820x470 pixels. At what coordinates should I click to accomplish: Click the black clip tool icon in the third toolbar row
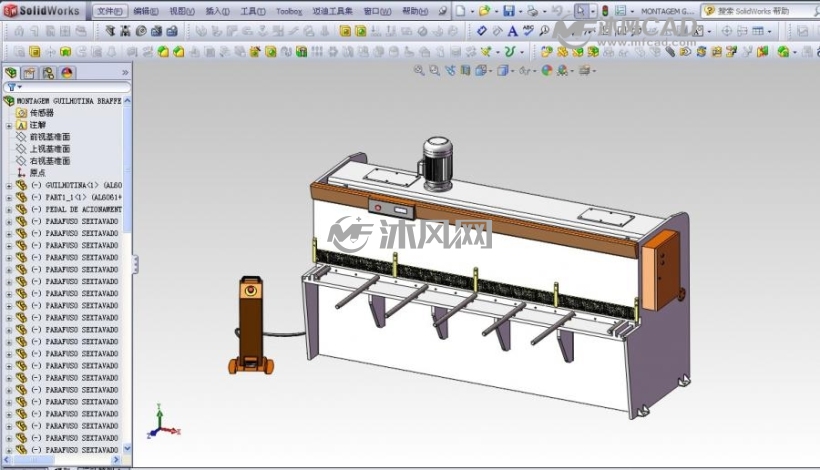[670, 52]
